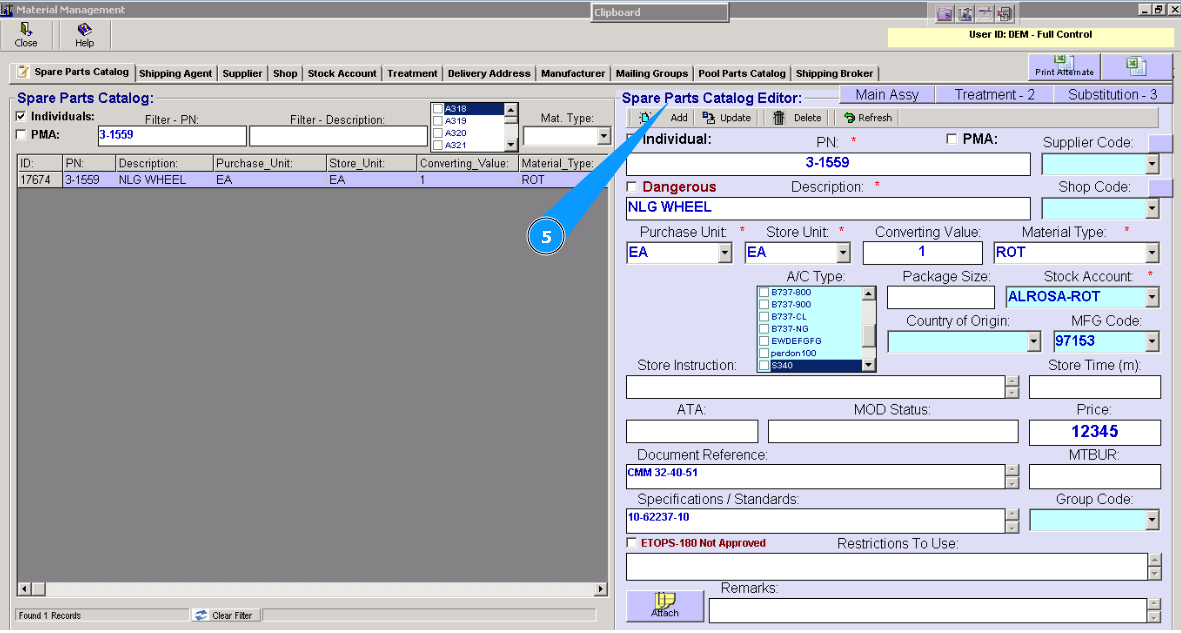1181x633 pixels.
Task: Click the Treatment - 2 button
Action: [x=994, y=95]
